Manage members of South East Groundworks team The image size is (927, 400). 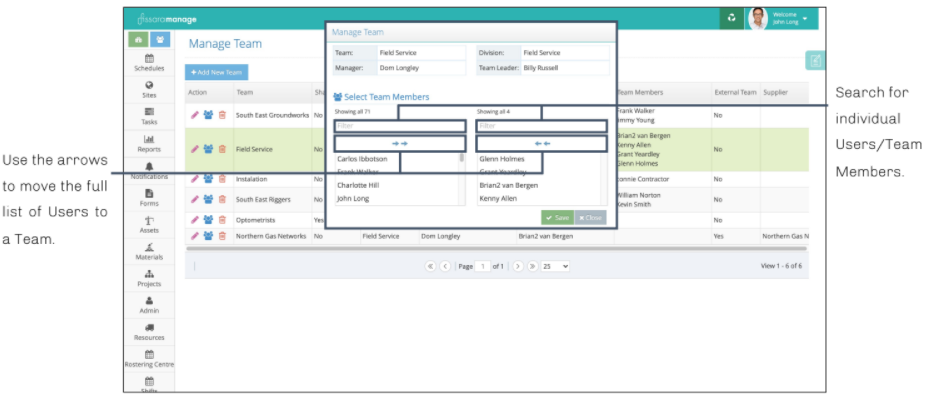tap(208, 115)
